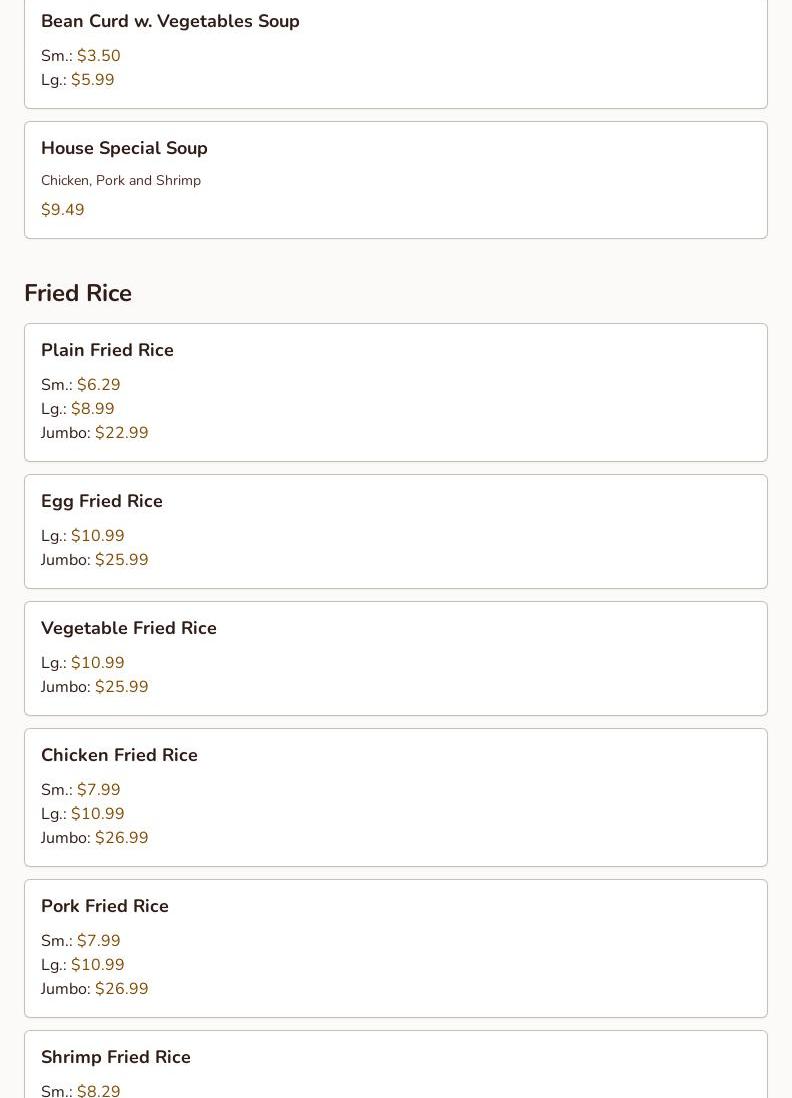Pick the Jumbo $26.99 Pork Fried Rice
This screenshot has width=792, height=1098.
[x=121, y=989]
